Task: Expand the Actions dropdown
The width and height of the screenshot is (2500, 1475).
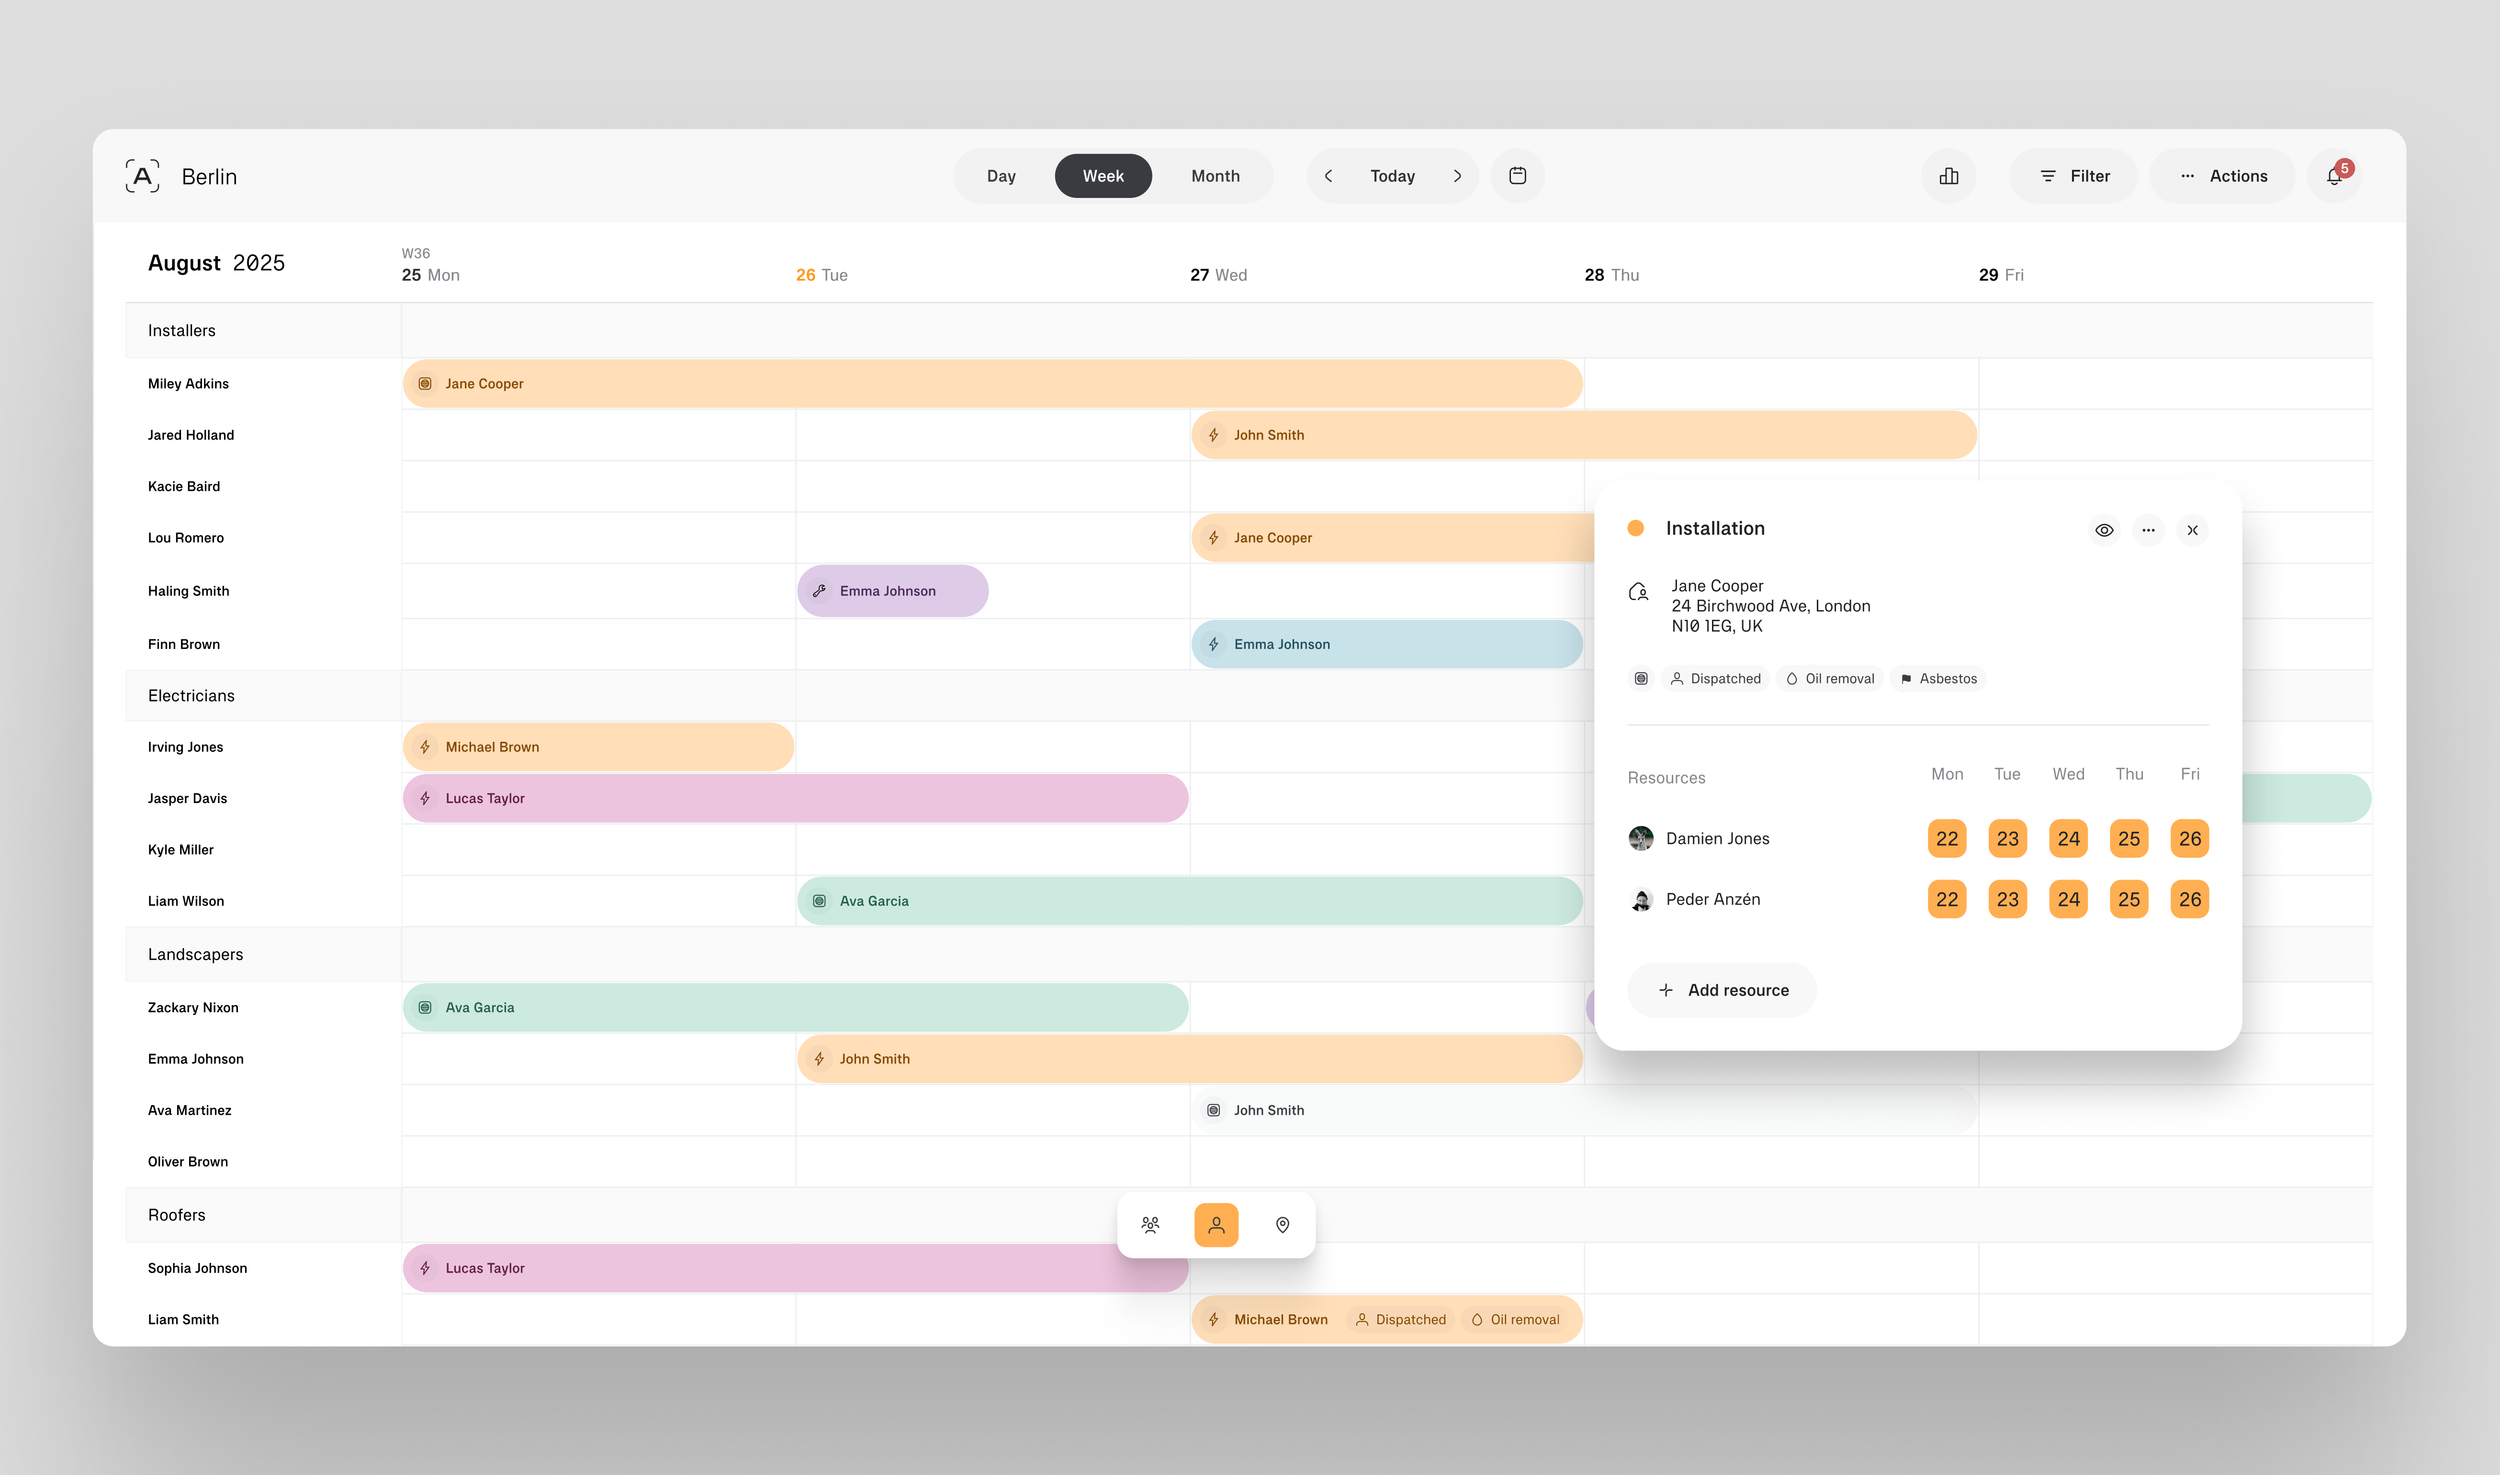Action: click(2222, 175)
